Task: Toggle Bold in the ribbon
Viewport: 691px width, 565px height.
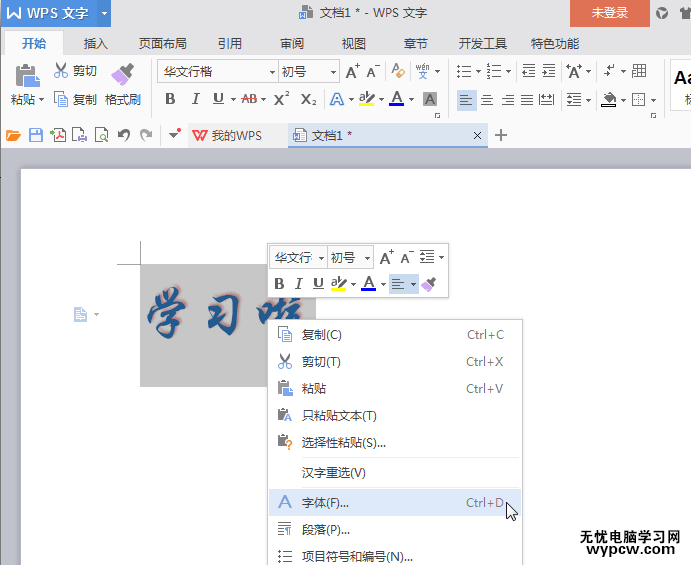Action: tap(170, 99)
